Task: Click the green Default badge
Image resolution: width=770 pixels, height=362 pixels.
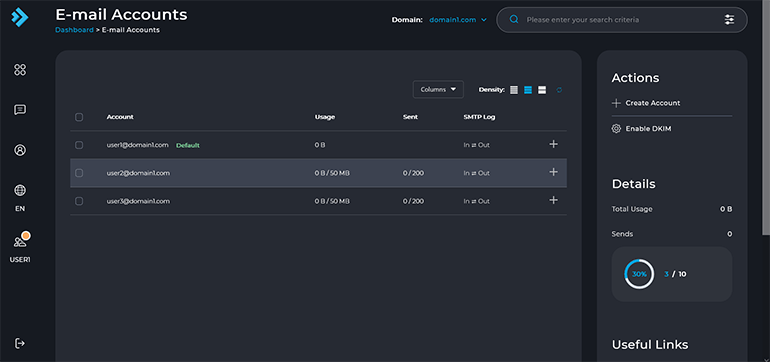Action: coord(188,145)
